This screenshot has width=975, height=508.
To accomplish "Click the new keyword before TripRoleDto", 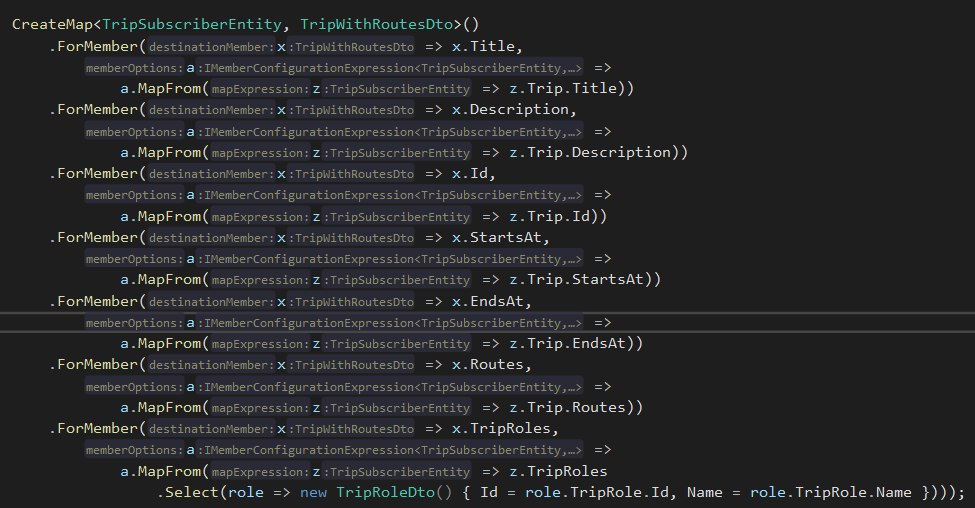I will coord(313,492).
